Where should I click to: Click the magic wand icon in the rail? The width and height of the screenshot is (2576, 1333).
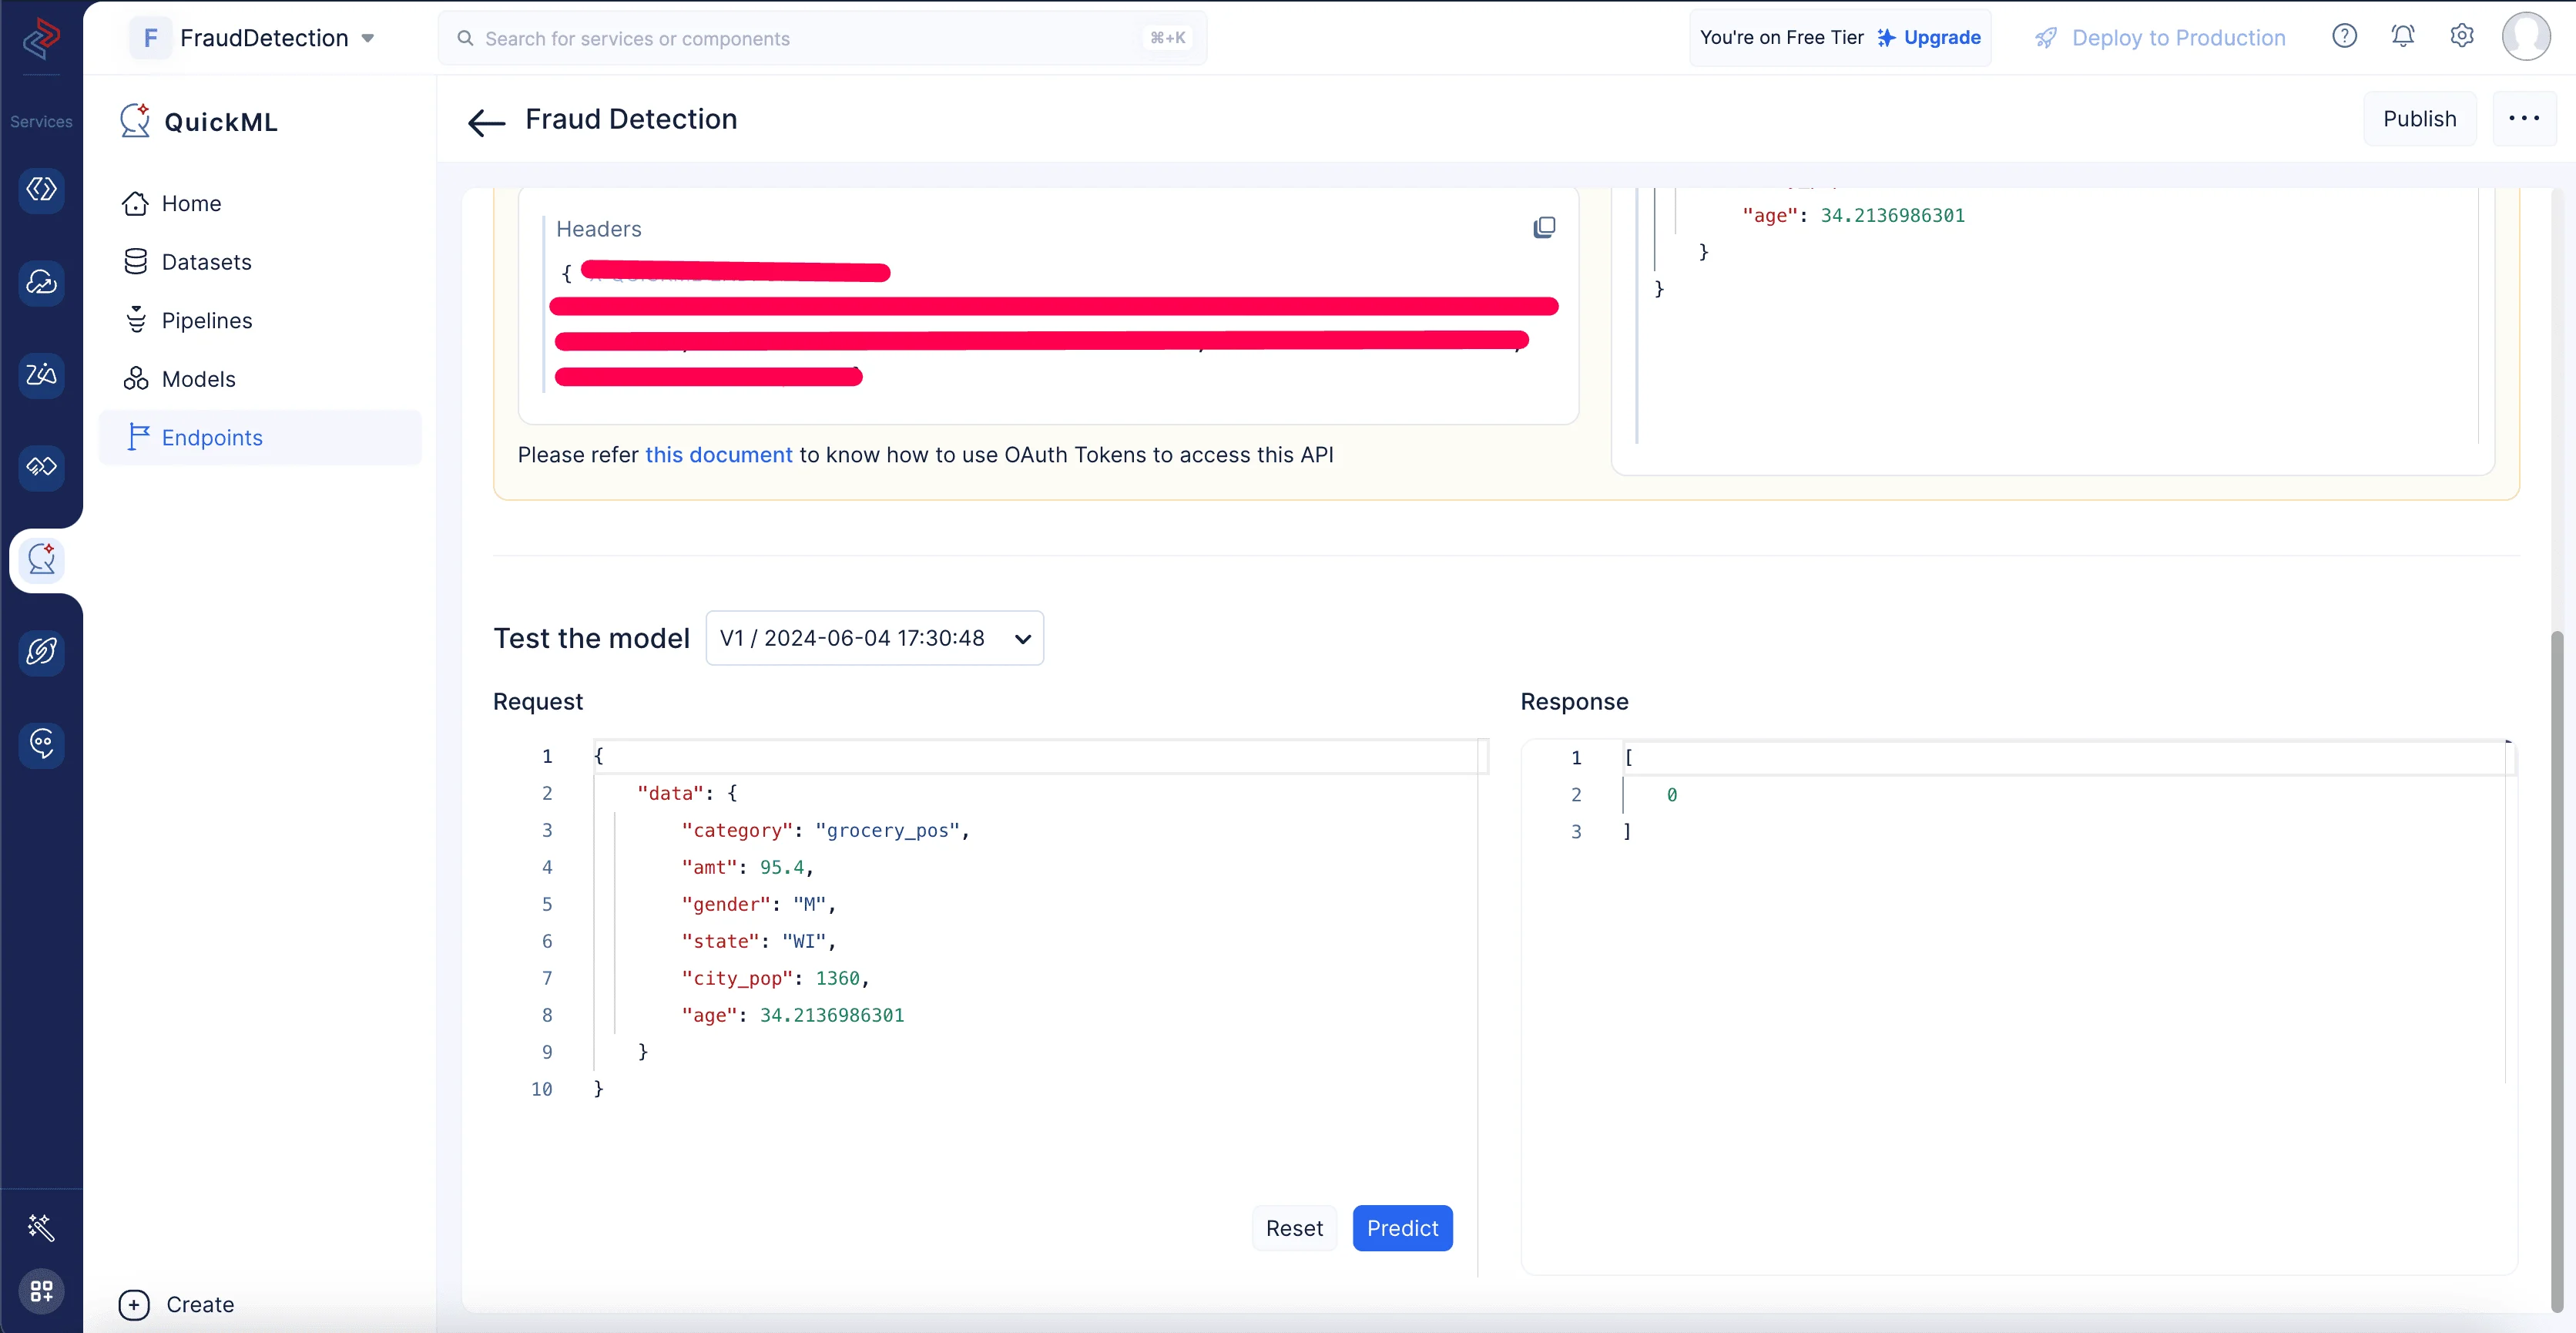pyautogui.click(x=41, y=1227)
